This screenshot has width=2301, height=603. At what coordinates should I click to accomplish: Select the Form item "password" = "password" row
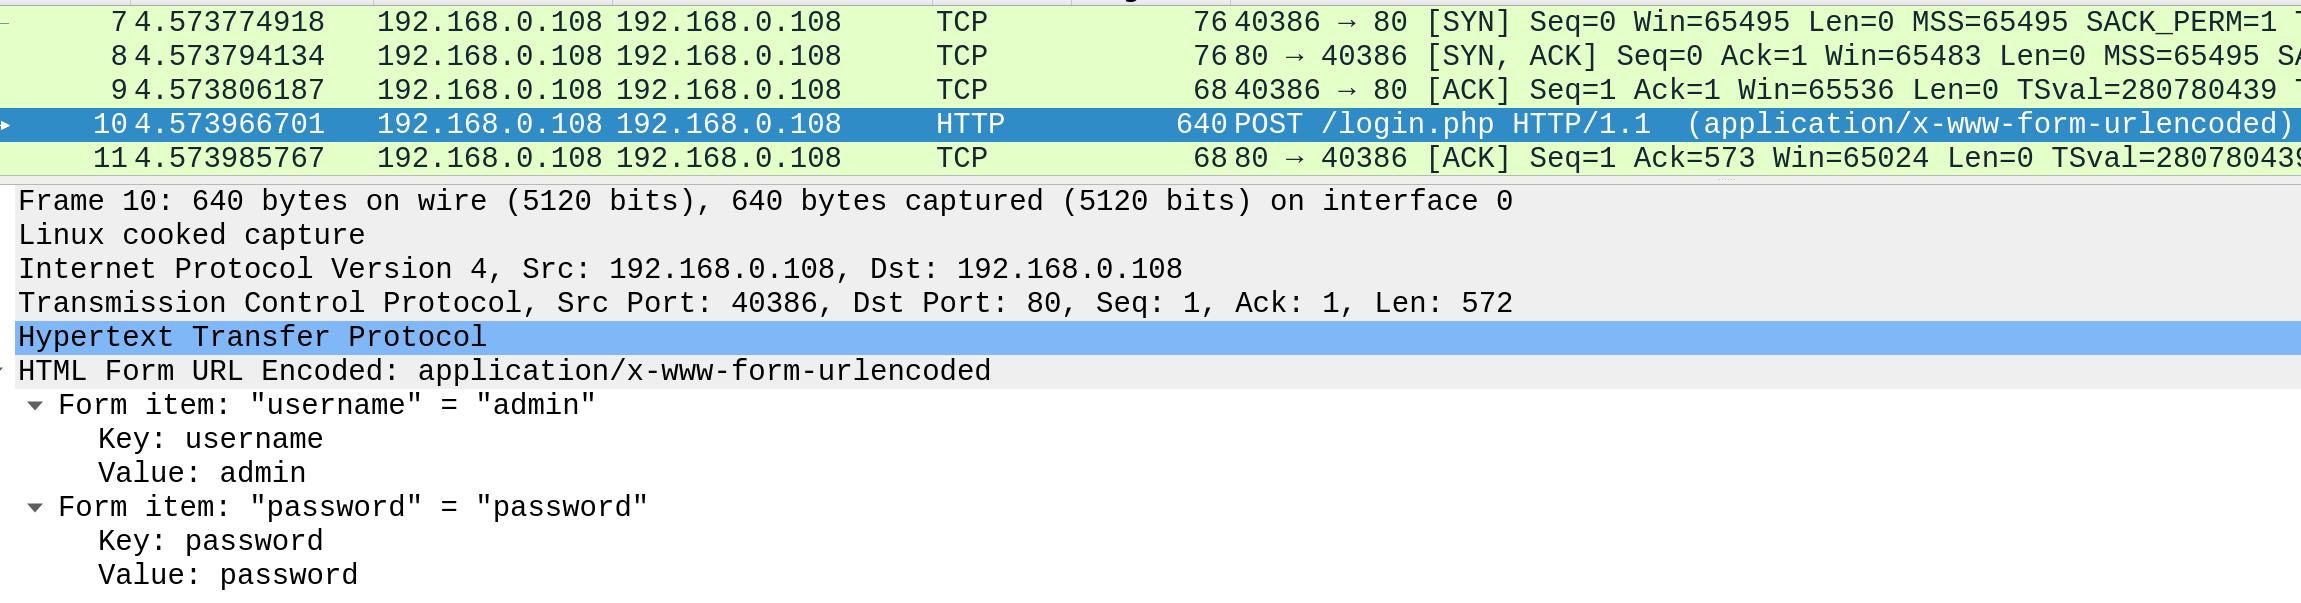(353, 507)
